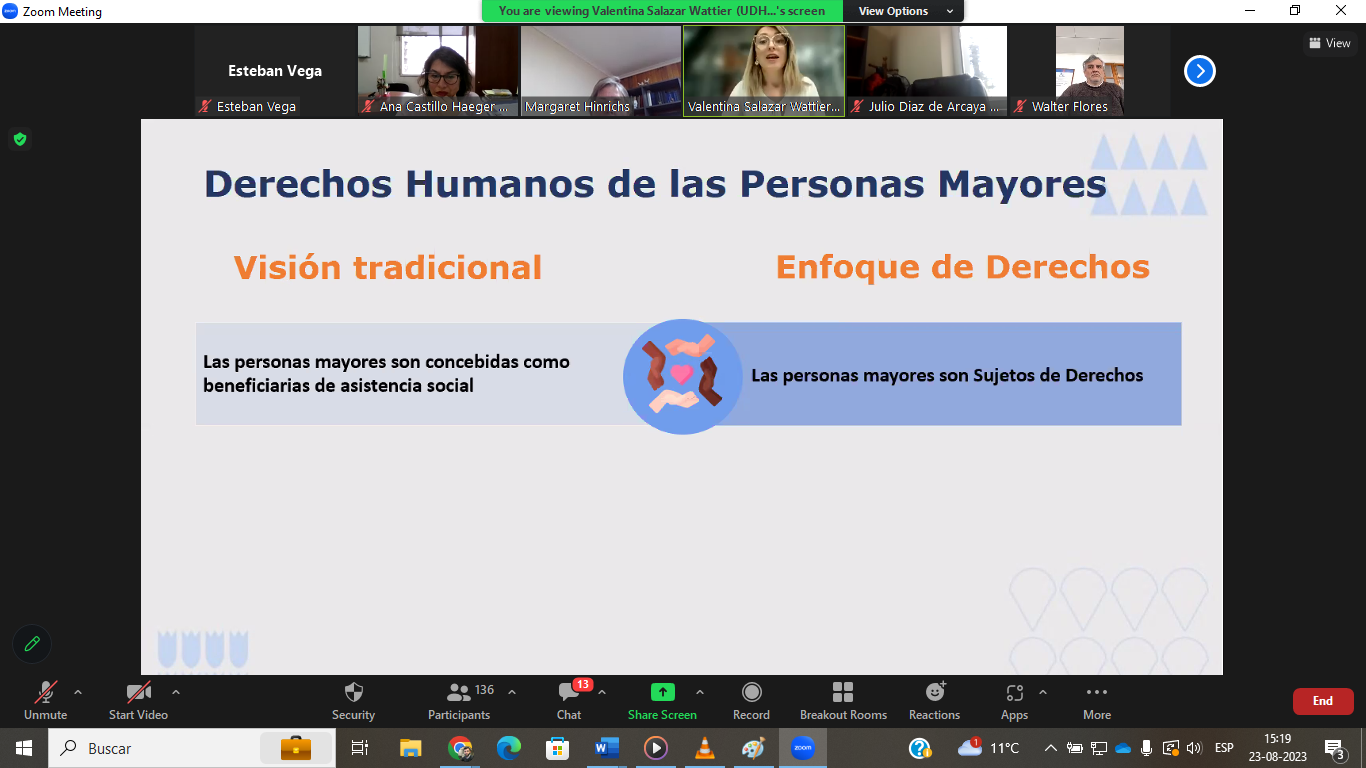Click the red End meeting button
Screen dimensions: 1366x768
point(1322,701)
